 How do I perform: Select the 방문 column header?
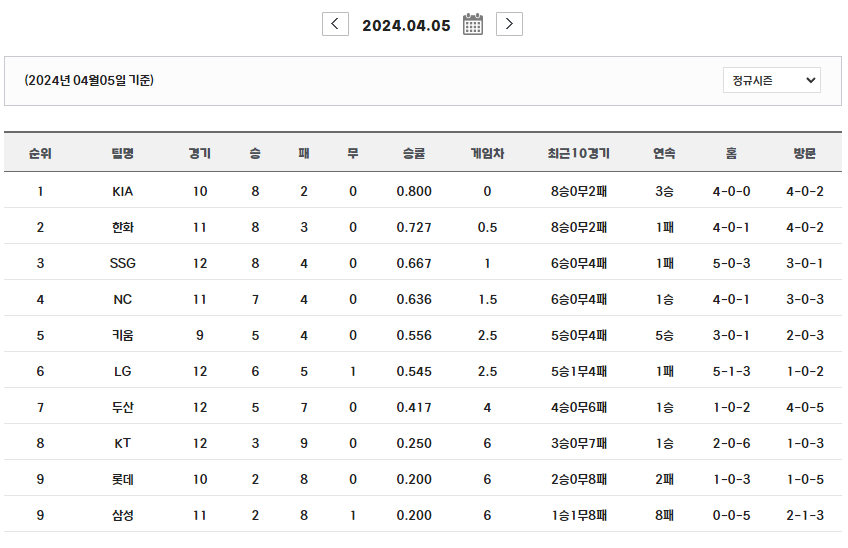pyautogui.click(x=805, y=154)
